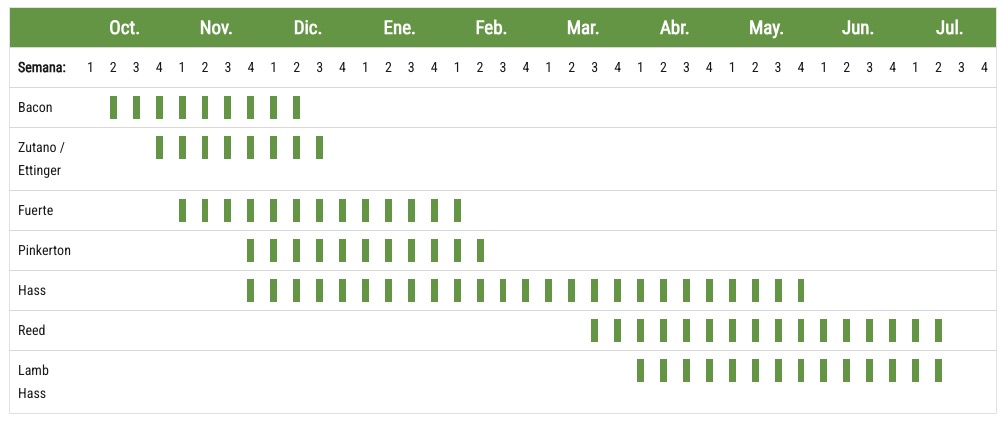Click the Abr. month heading
1002x423 pixels.
point(674,28)
